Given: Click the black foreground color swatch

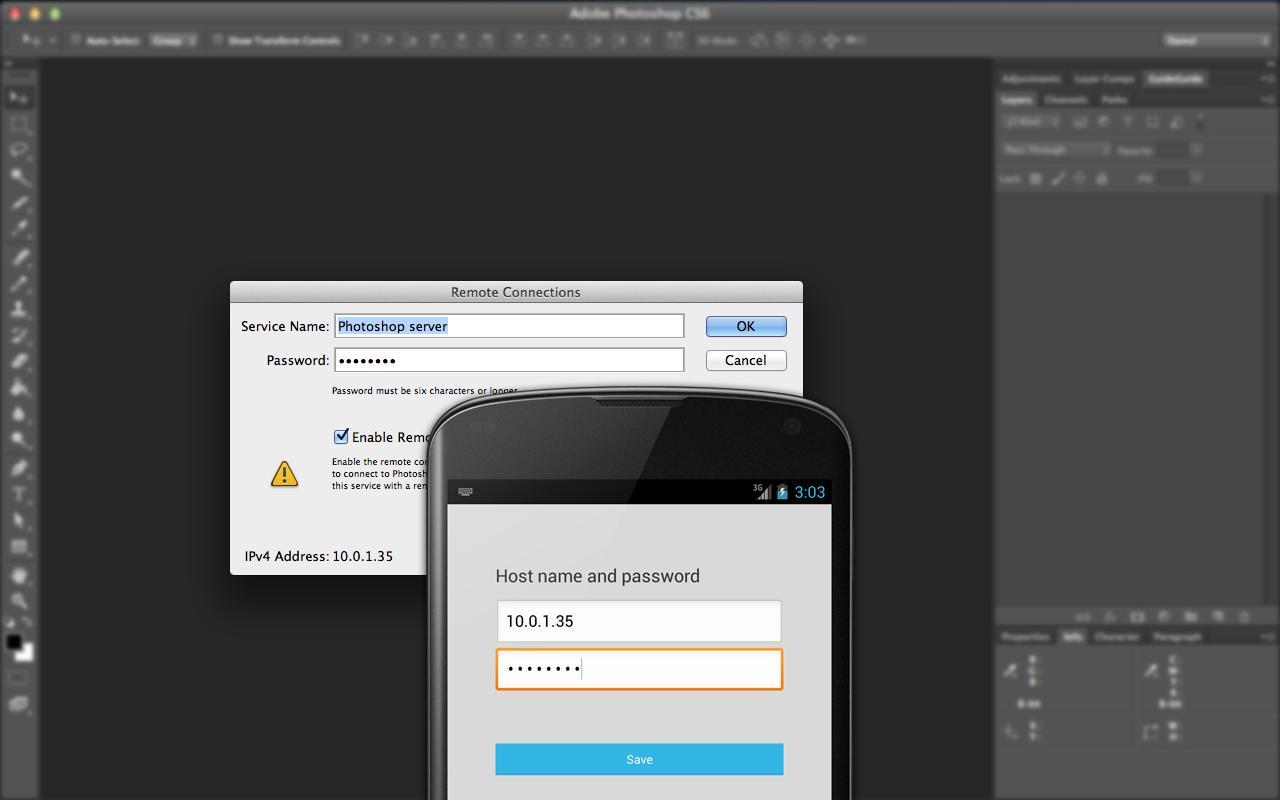Looking at the screenshot, I should point(14,642).
